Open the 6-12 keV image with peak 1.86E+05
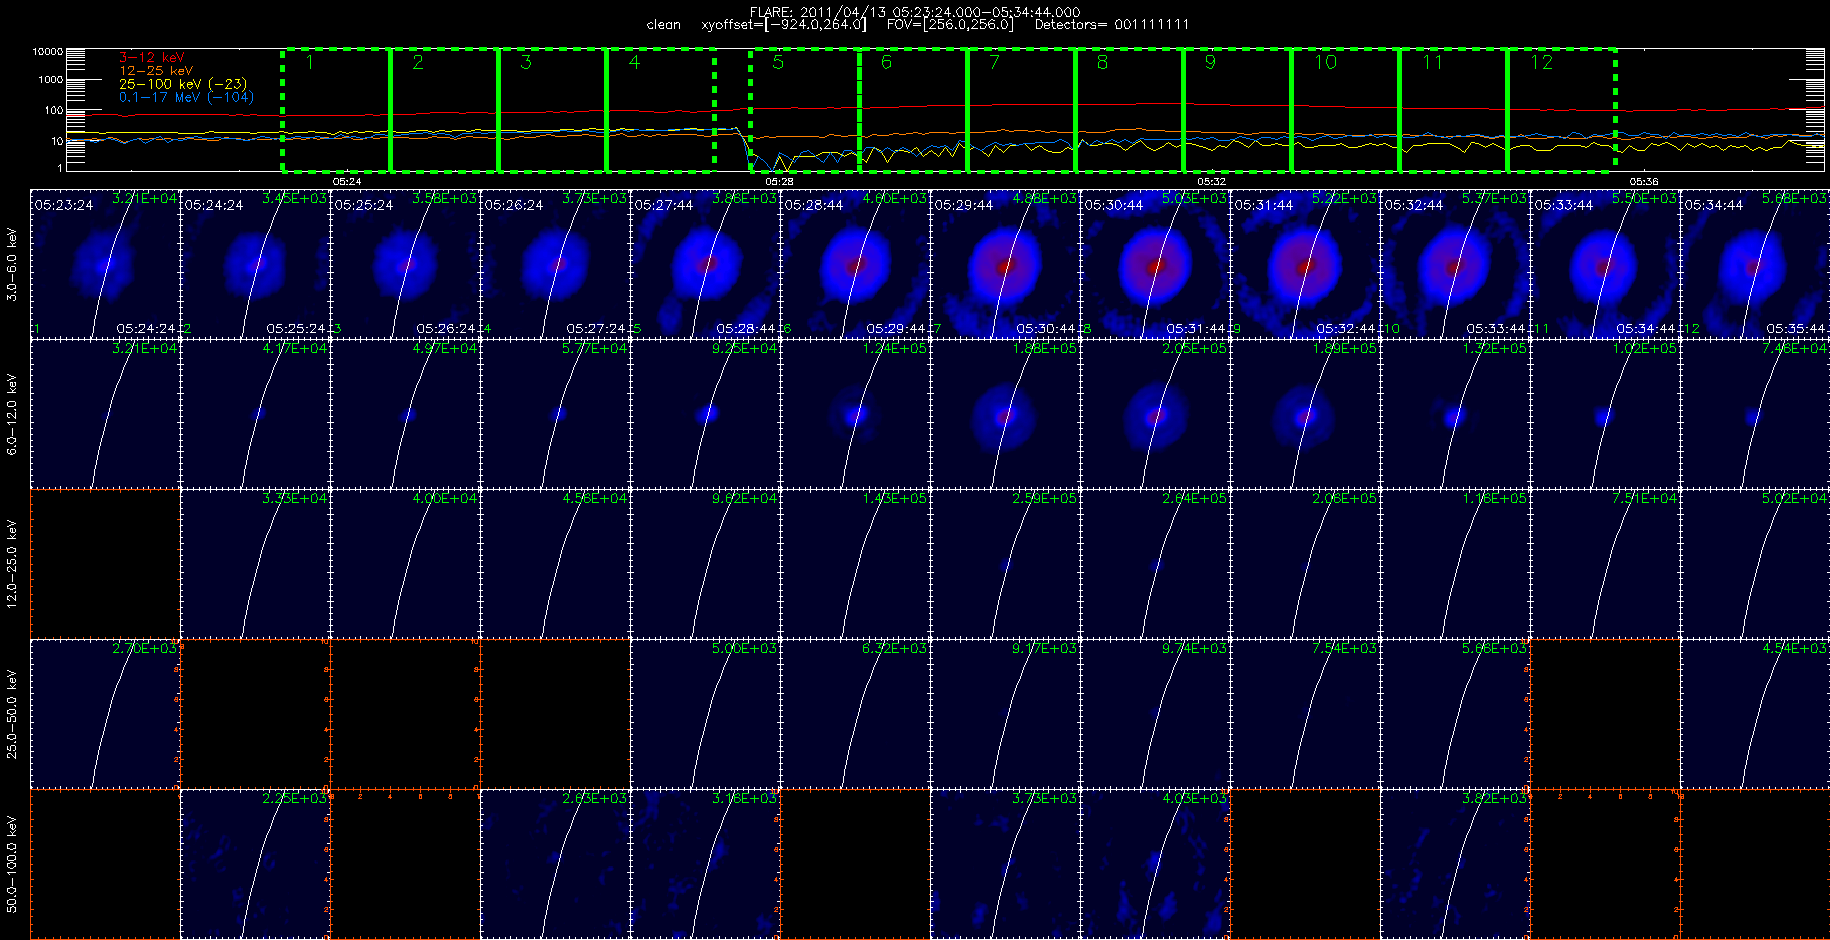1830x940 pixels. click(1005, 414)
